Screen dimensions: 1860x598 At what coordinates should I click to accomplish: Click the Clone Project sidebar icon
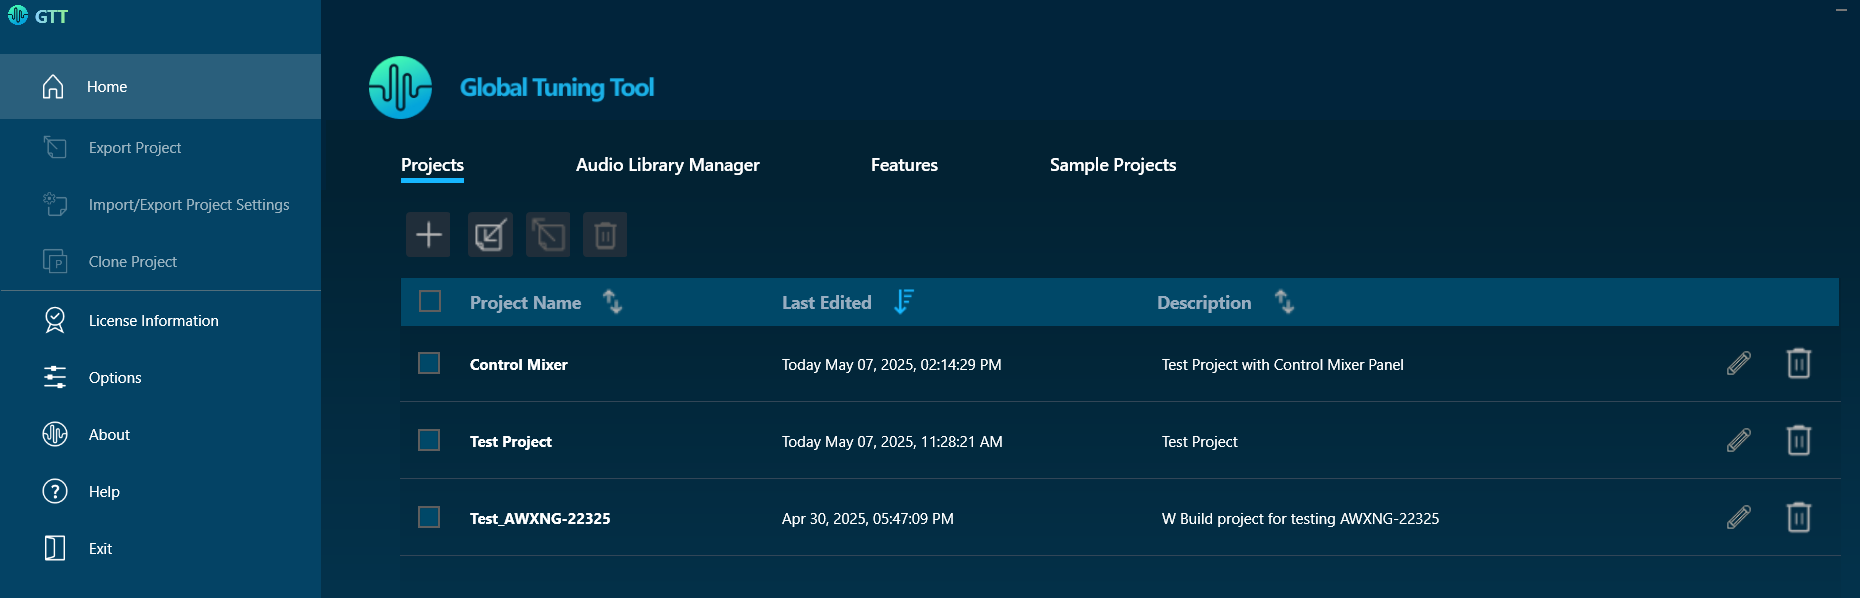pyautogui.click(x=55, y=261)
